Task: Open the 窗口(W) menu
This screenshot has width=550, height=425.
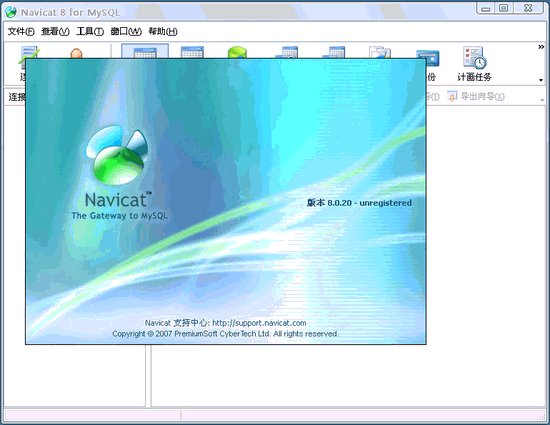Action: pos(126,32)
